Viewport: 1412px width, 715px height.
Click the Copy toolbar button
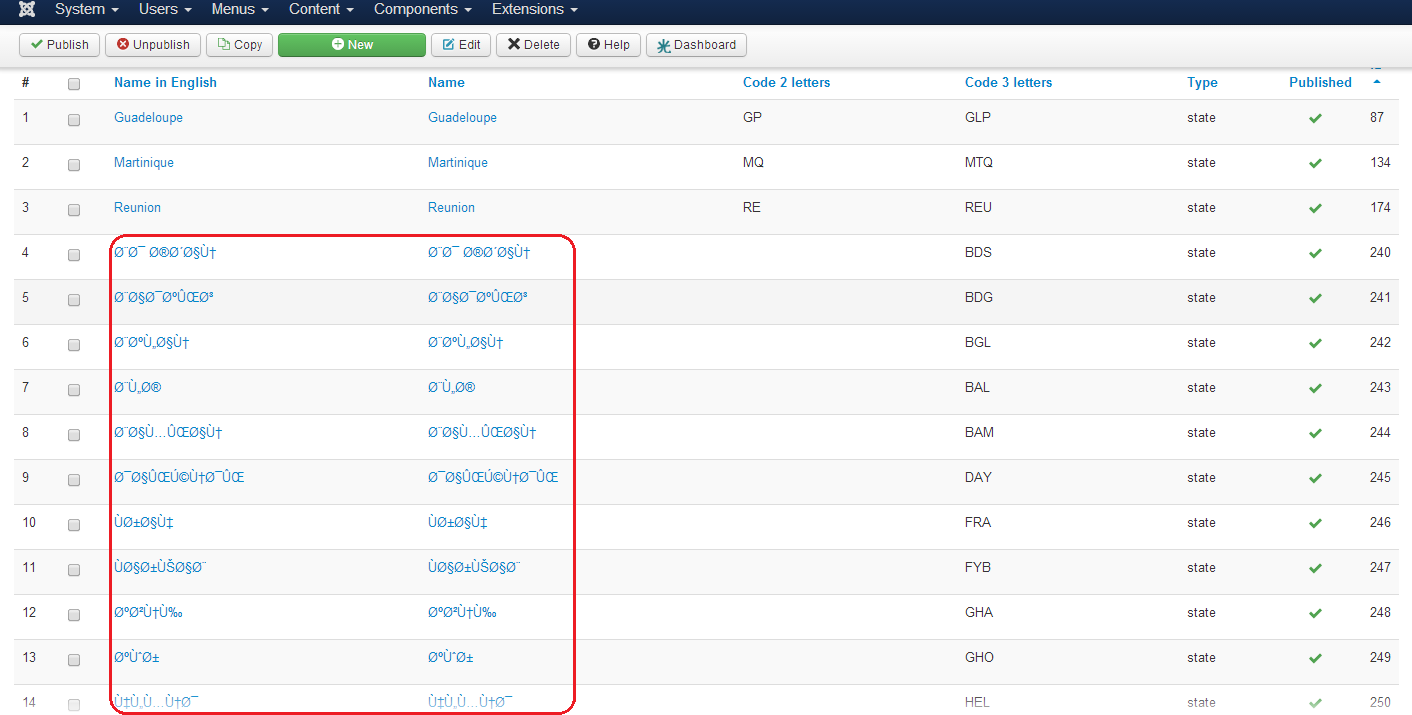[240, 45]
